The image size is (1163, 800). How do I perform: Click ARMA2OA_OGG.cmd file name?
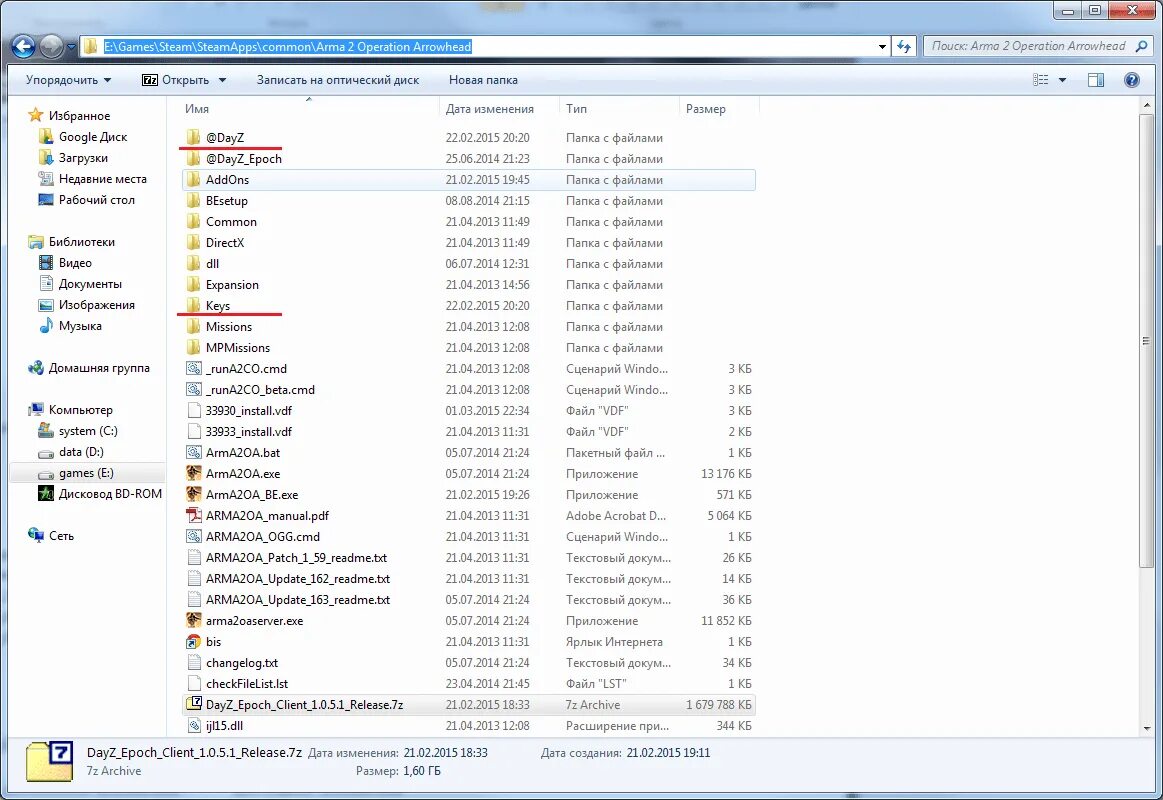point(263,537)
